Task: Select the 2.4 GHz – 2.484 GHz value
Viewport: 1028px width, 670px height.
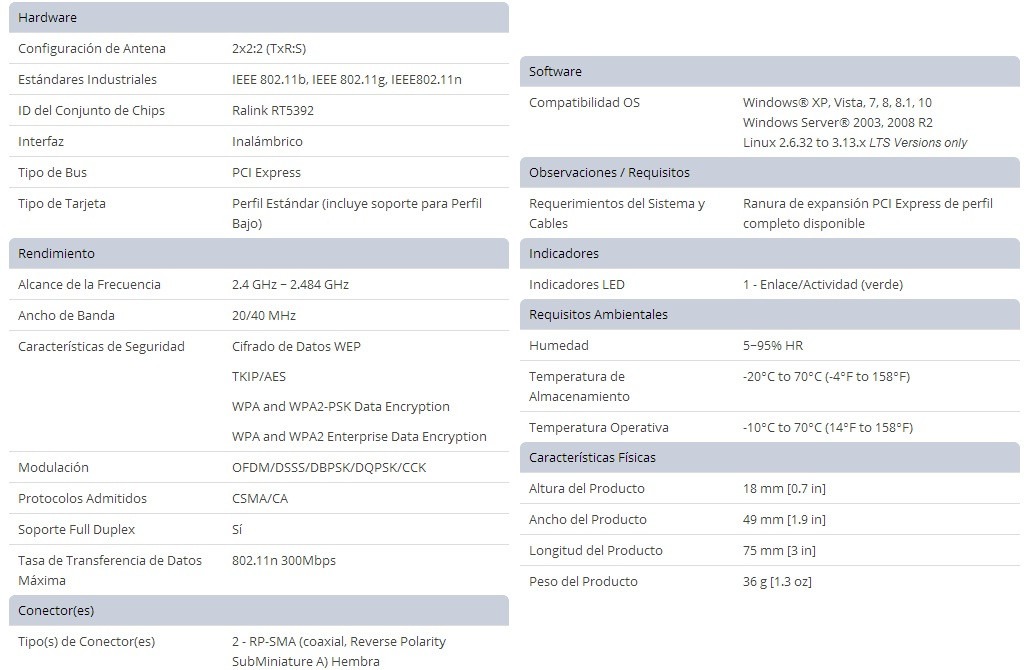Action: pos(290,285)
